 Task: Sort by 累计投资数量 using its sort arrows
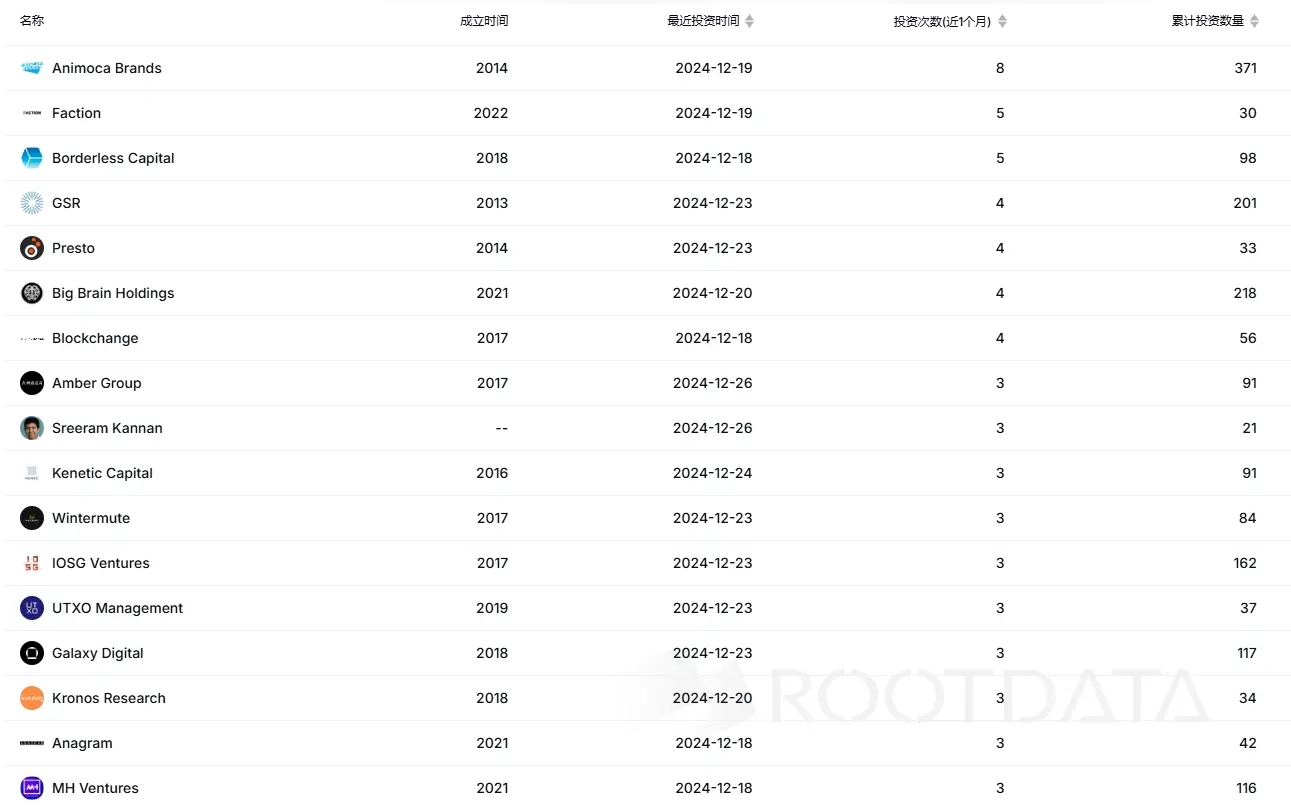click(x=1255, y=21)
